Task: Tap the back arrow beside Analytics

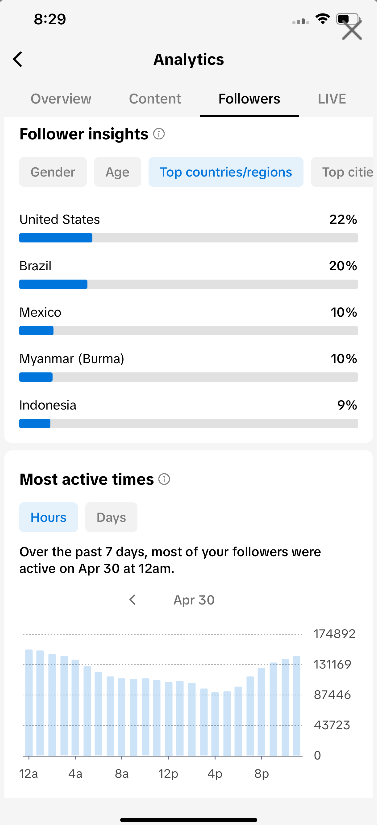Action: [x=18, y=59]
